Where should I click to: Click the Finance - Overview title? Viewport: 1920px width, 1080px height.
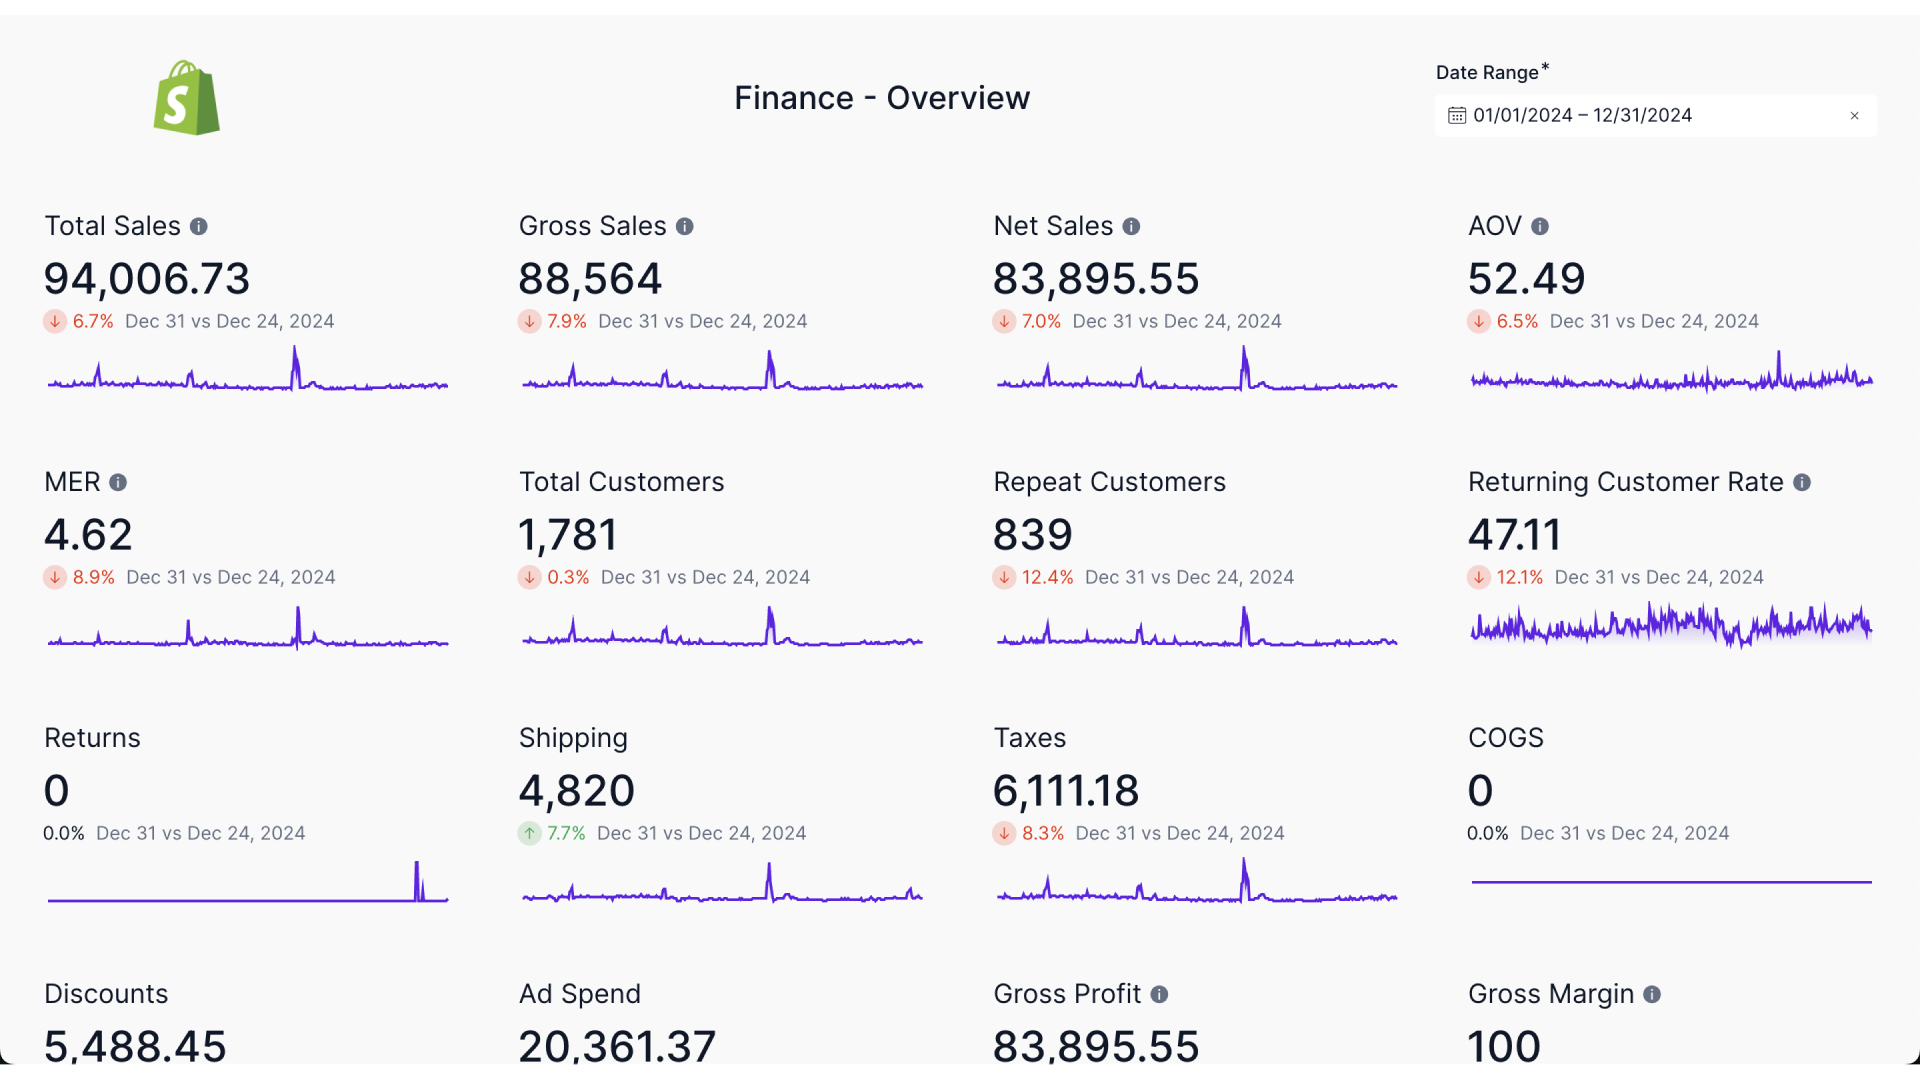pos(881,97)
